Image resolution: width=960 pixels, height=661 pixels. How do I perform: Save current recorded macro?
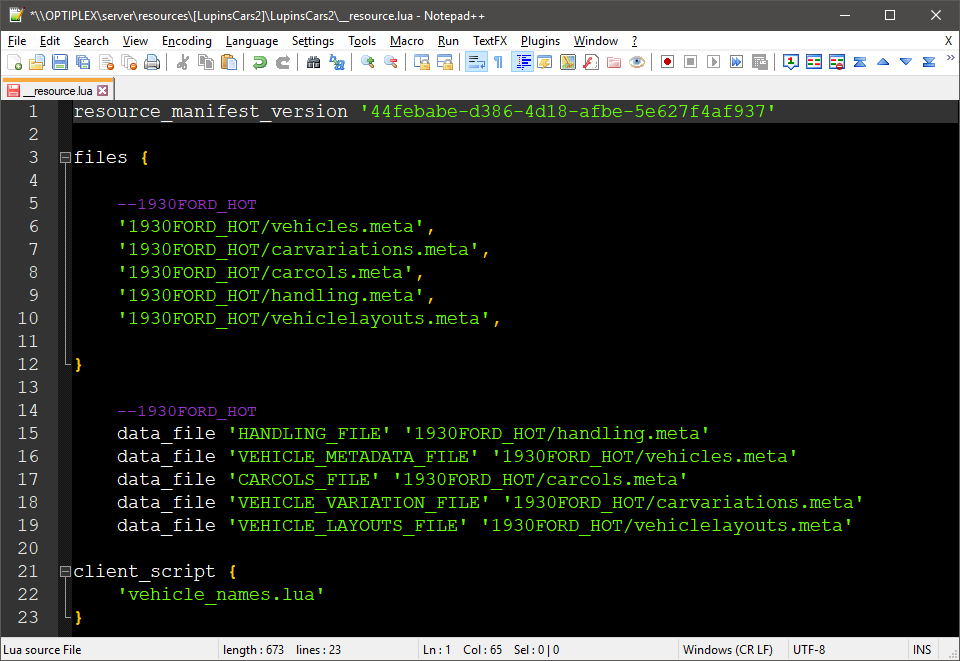(760, 62)
